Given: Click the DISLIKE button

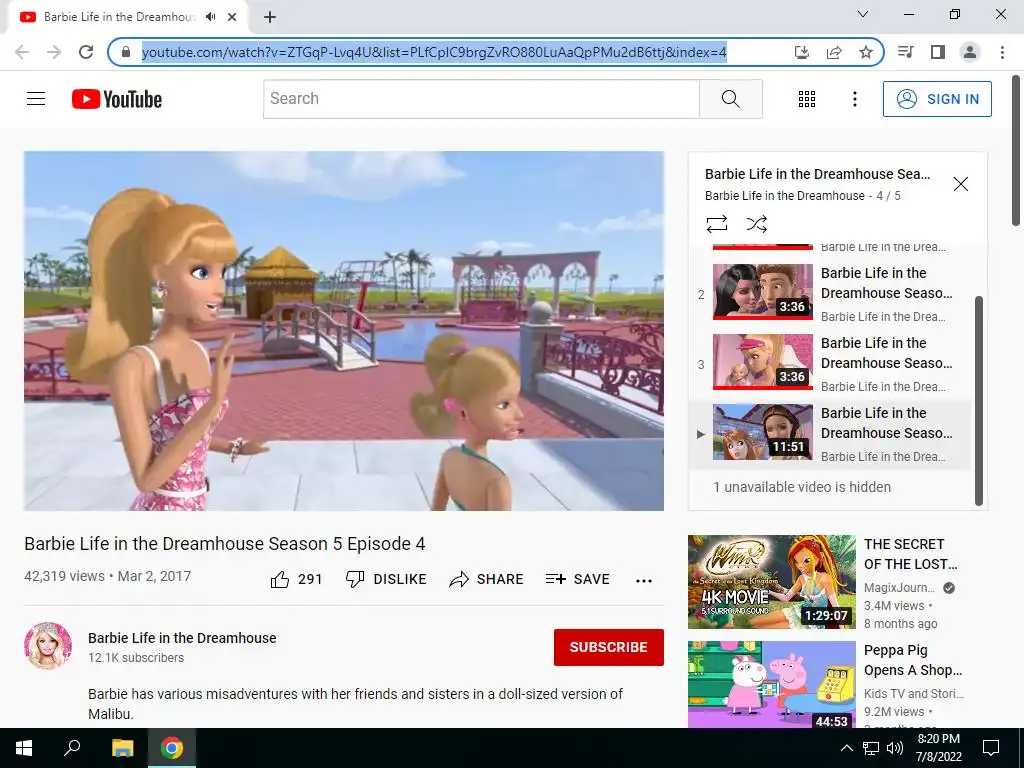Looking at the screenshot, I should 386,579.
